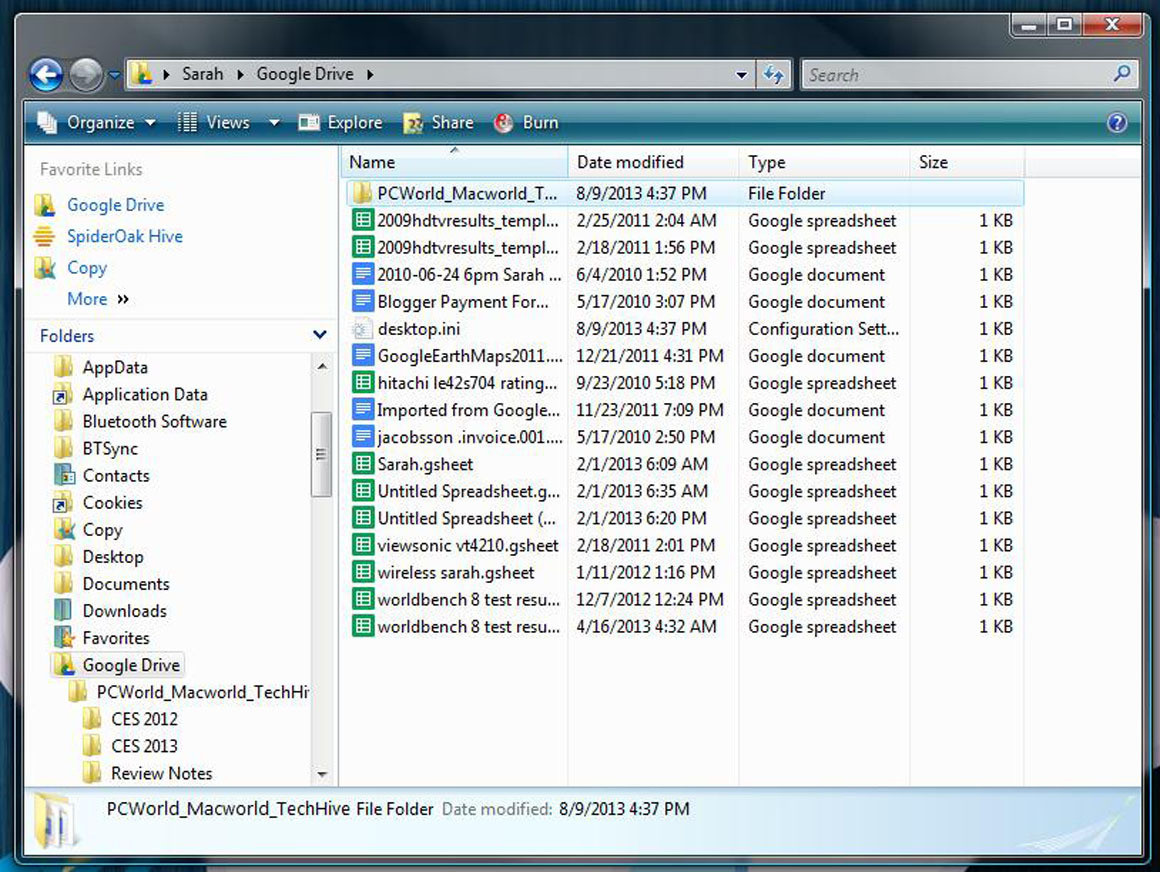Select the CES 2013 folder in tree

[x=144, y=746]
